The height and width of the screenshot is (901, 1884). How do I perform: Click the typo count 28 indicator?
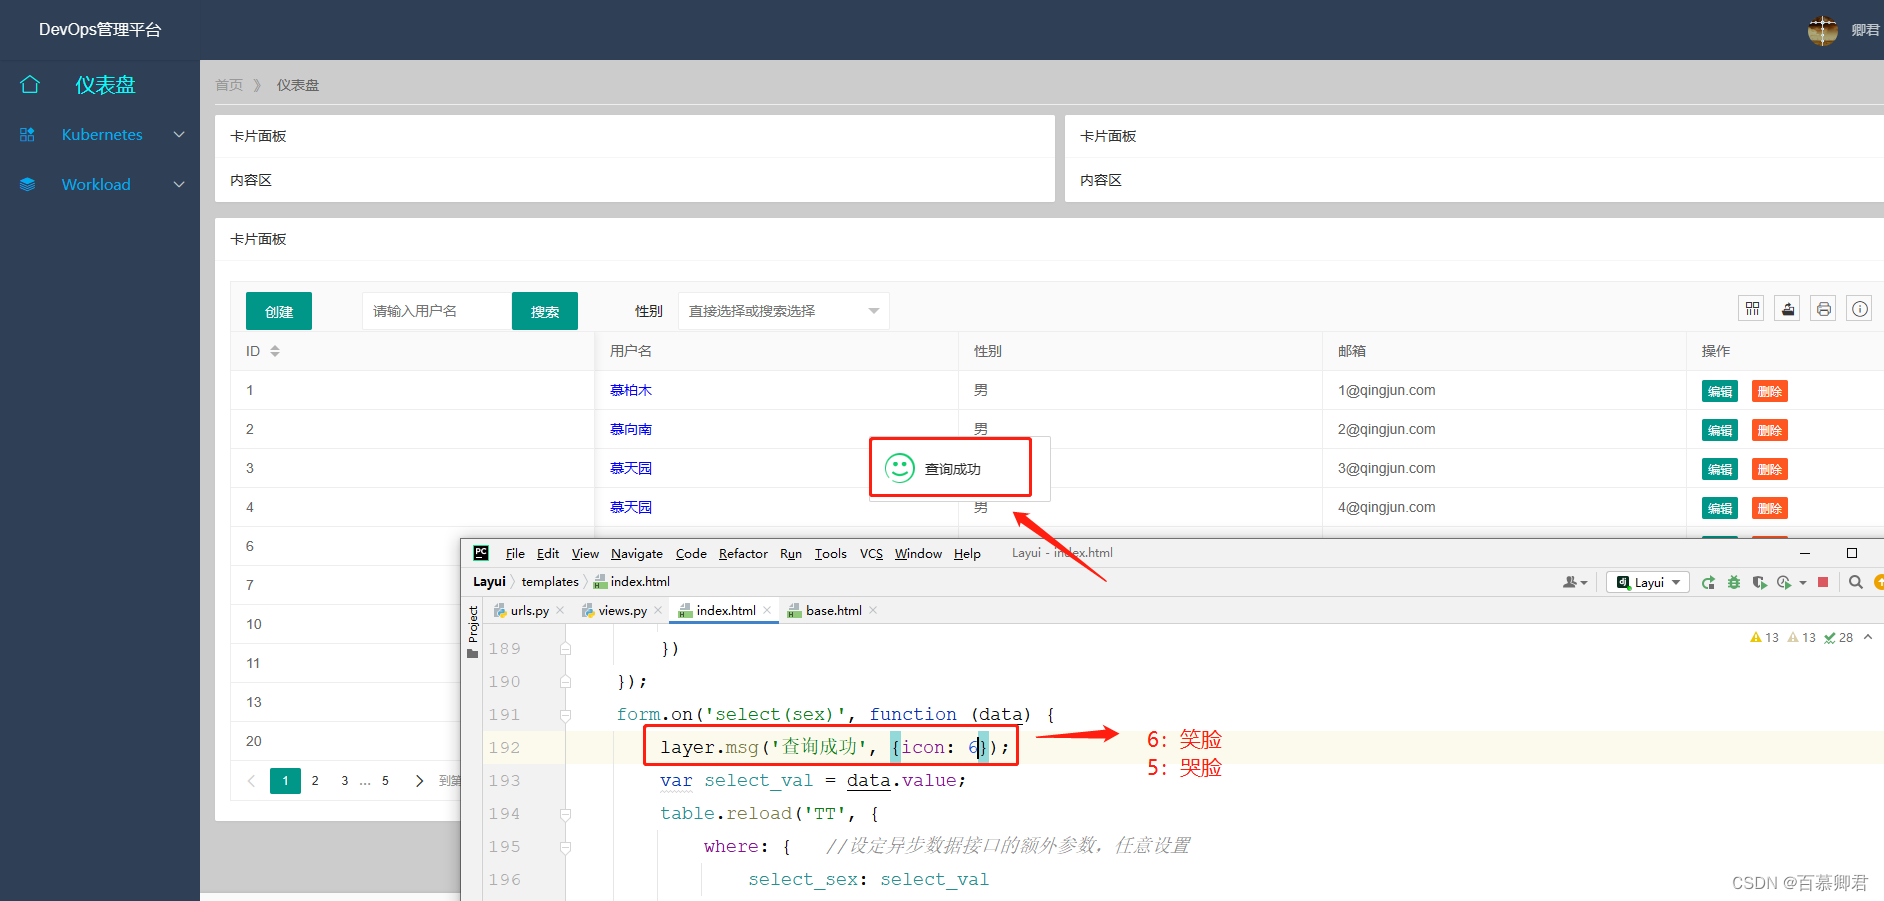pyautogui.click(x=1839, y=637)
